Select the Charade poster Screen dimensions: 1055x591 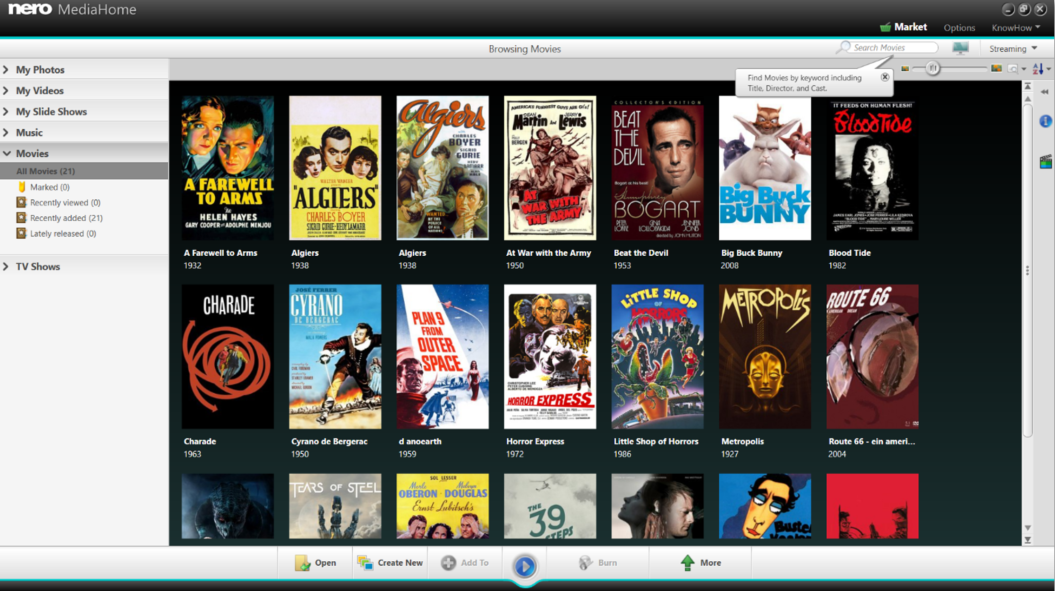[227, 357]
